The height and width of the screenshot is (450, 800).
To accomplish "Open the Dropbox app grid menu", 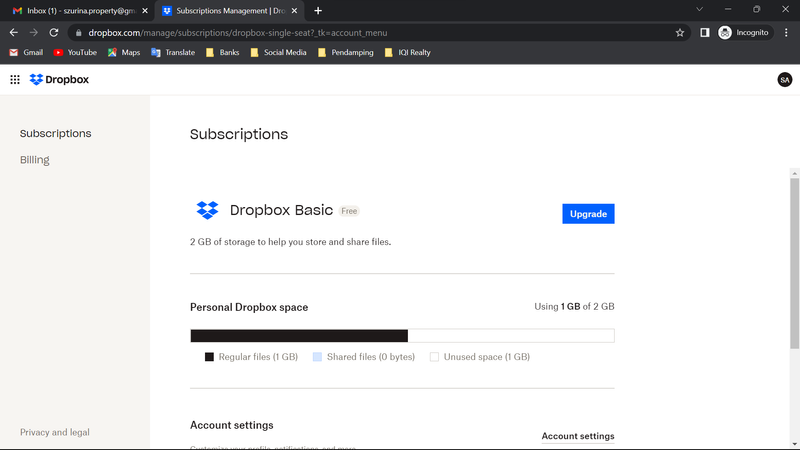I will pos(15,80).
